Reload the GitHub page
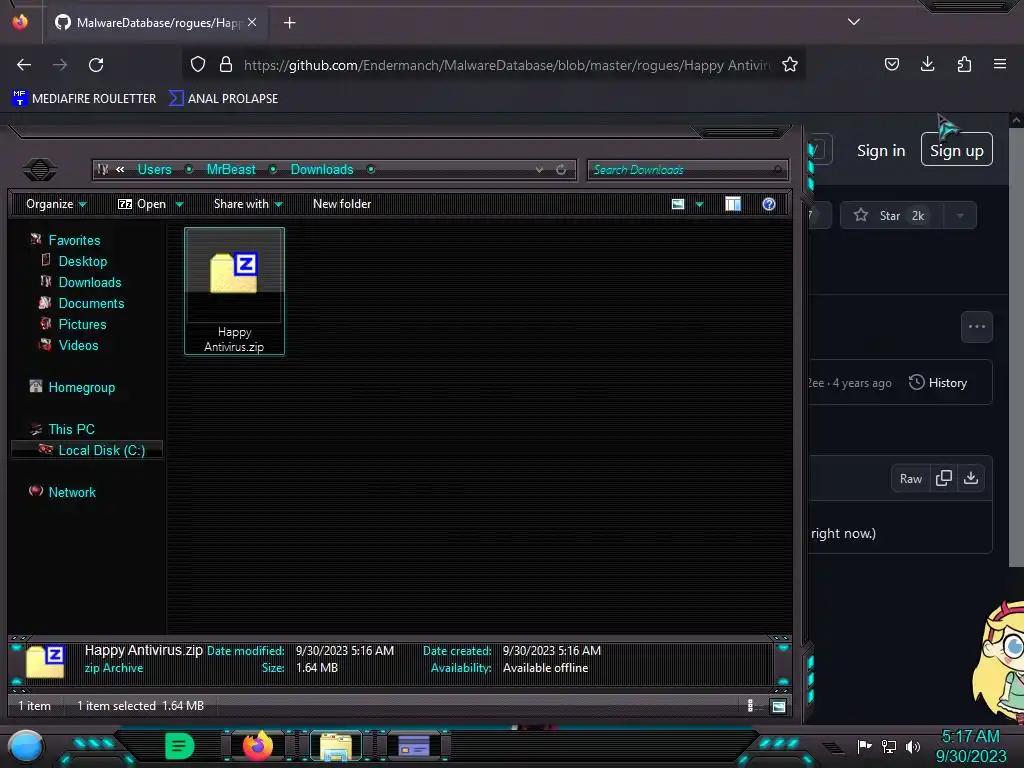This screenshot has height=768, width=1024. pos(96,65)
